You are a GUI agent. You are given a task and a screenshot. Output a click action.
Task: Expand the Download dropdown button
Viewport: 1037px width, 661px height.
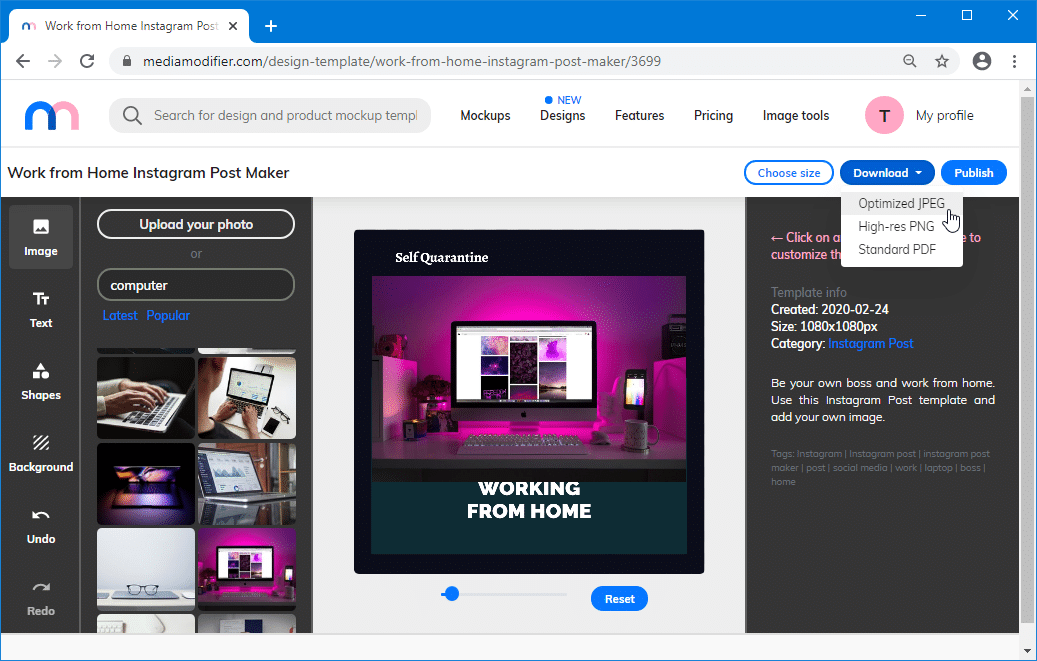(887, 173)
